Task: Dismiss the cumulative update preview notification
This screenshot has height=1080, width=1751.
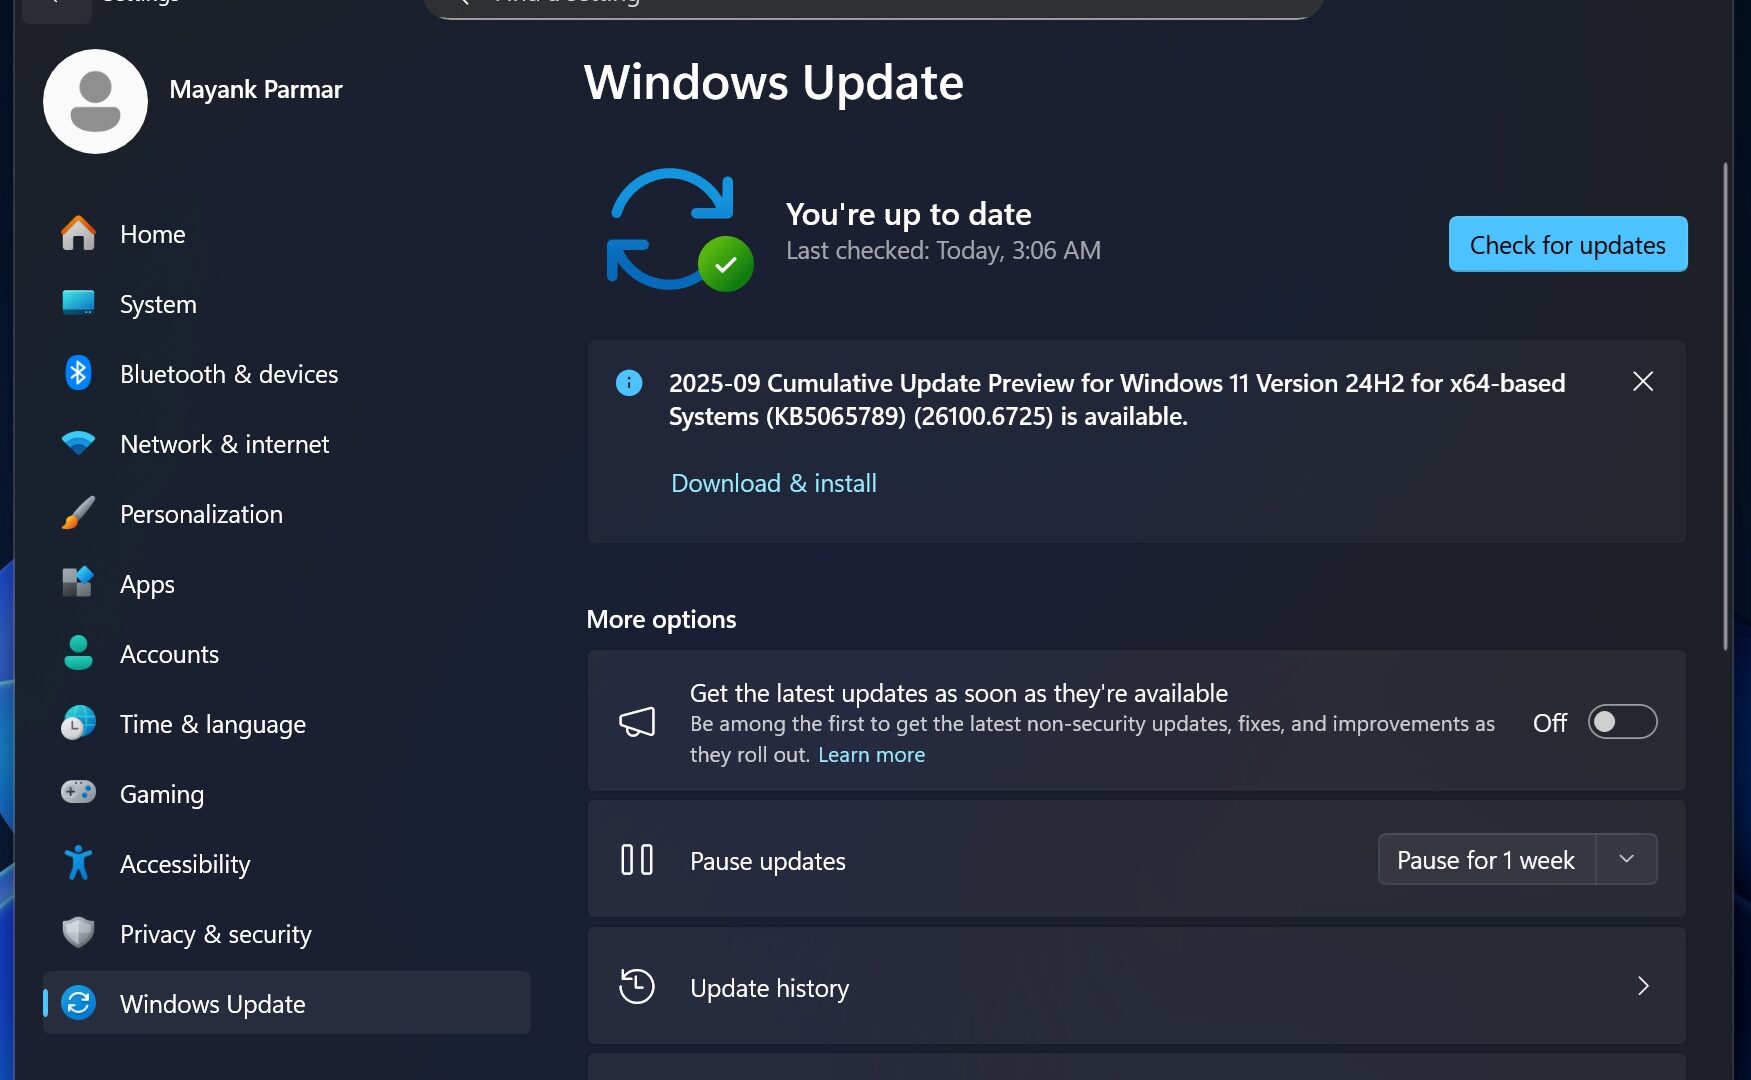Action: 1642,382
